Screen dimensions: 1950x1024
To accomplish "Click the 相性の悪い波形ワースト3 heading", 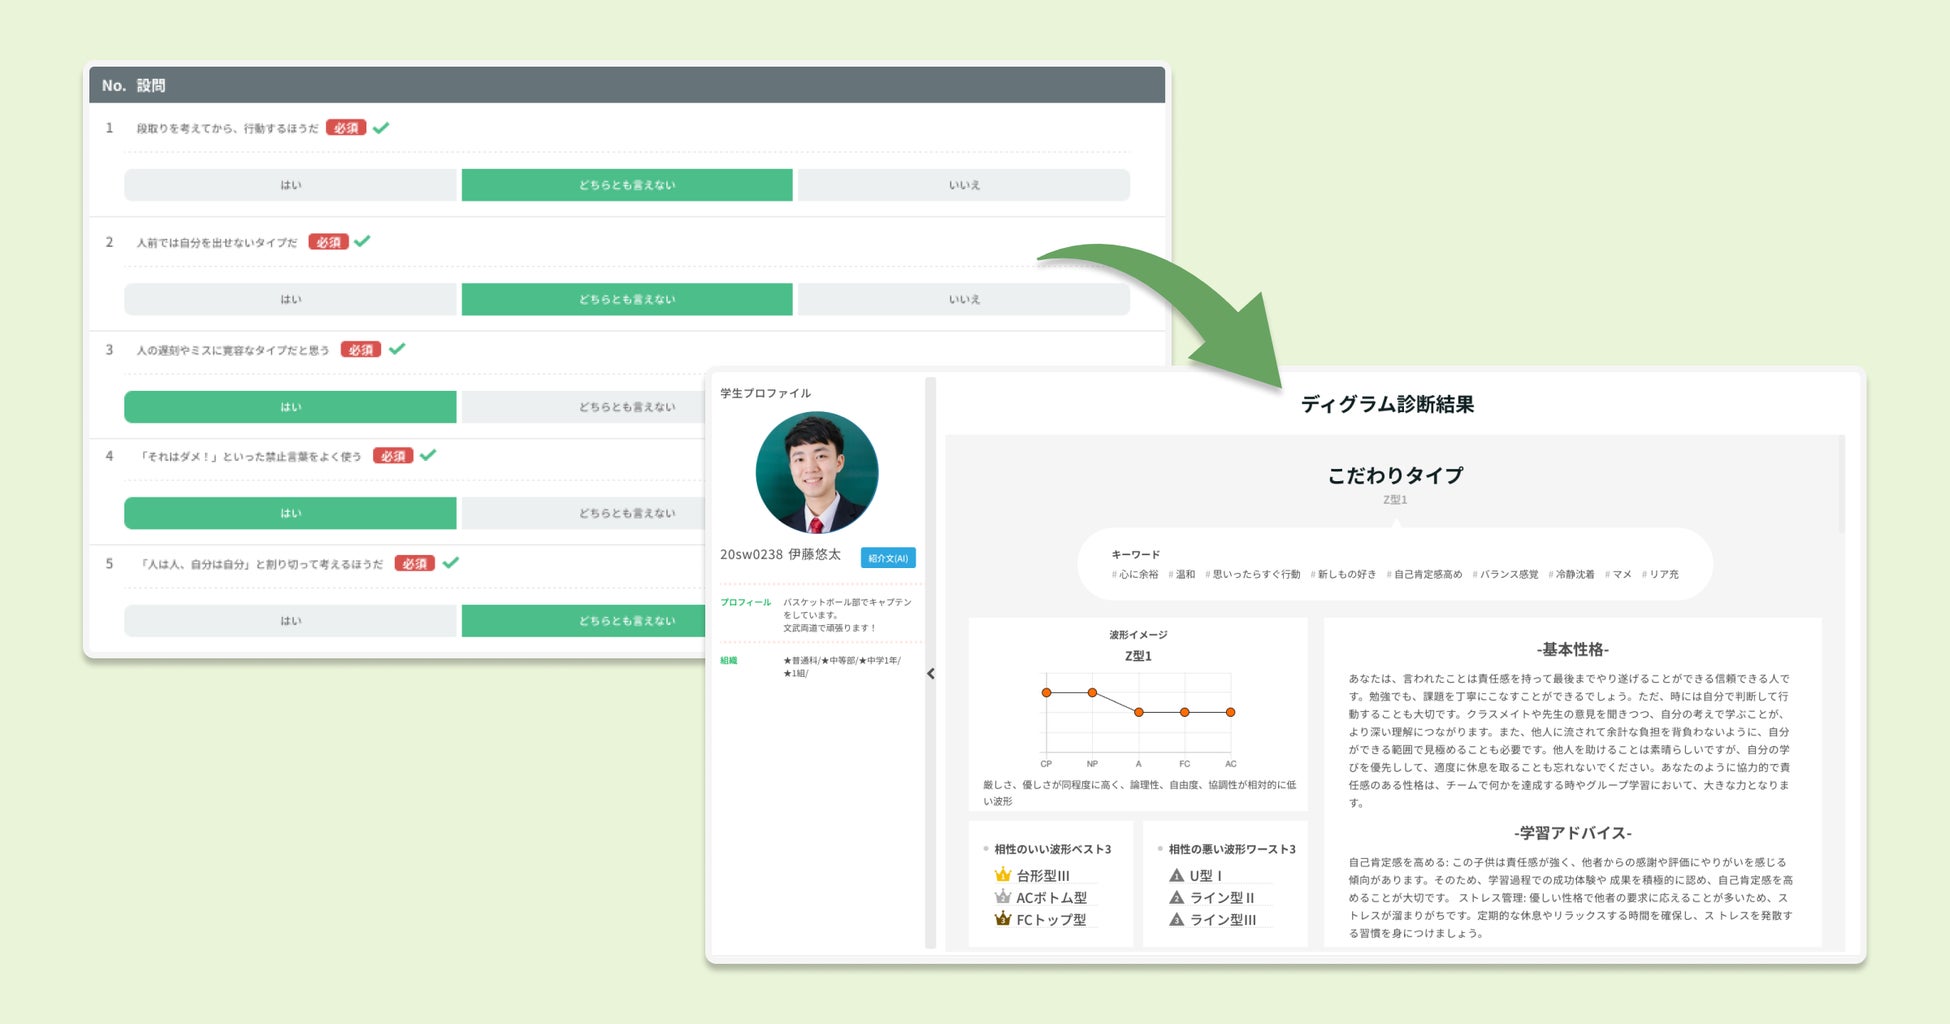I will click(1232, 849).
